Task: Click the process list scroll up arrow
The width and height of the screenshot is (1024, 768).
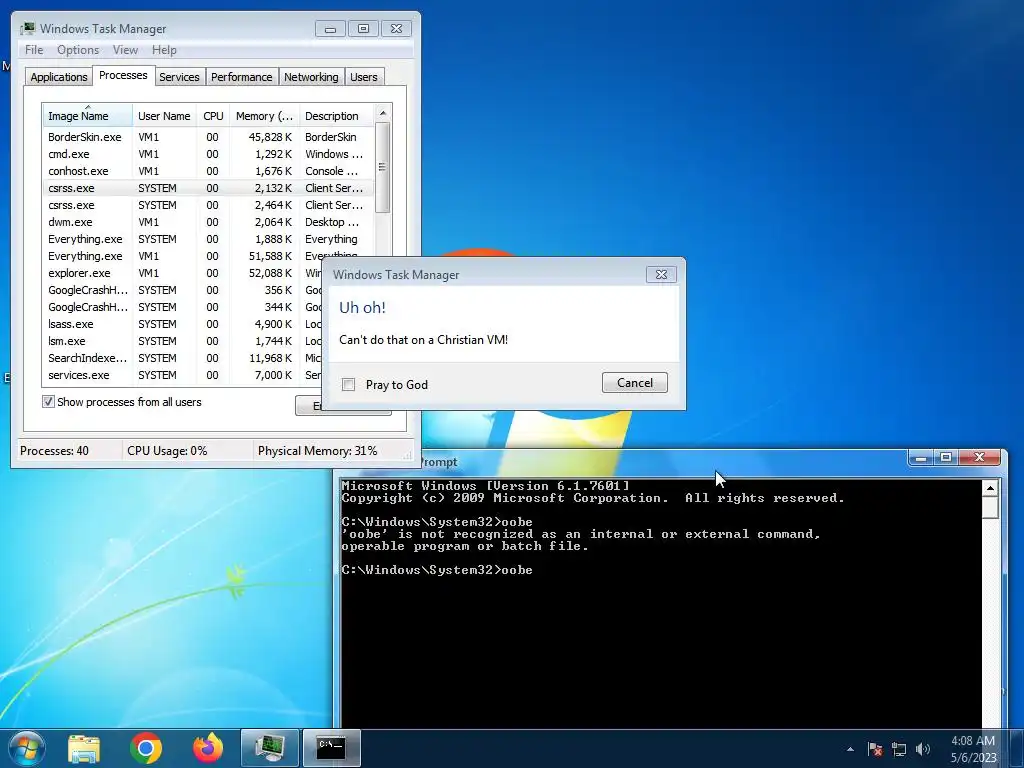Action: (383, 114)
